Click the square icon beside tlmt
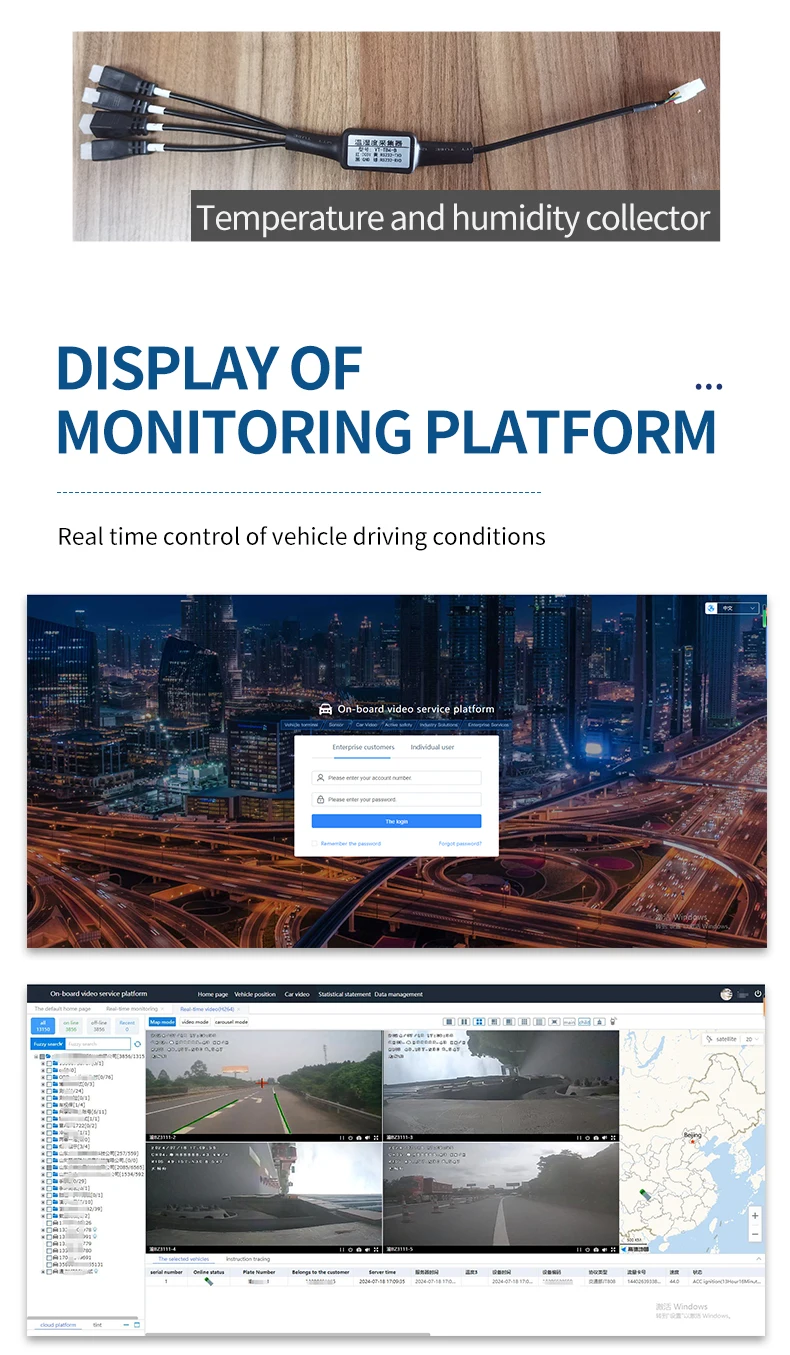 click(x=137, y=1325)
